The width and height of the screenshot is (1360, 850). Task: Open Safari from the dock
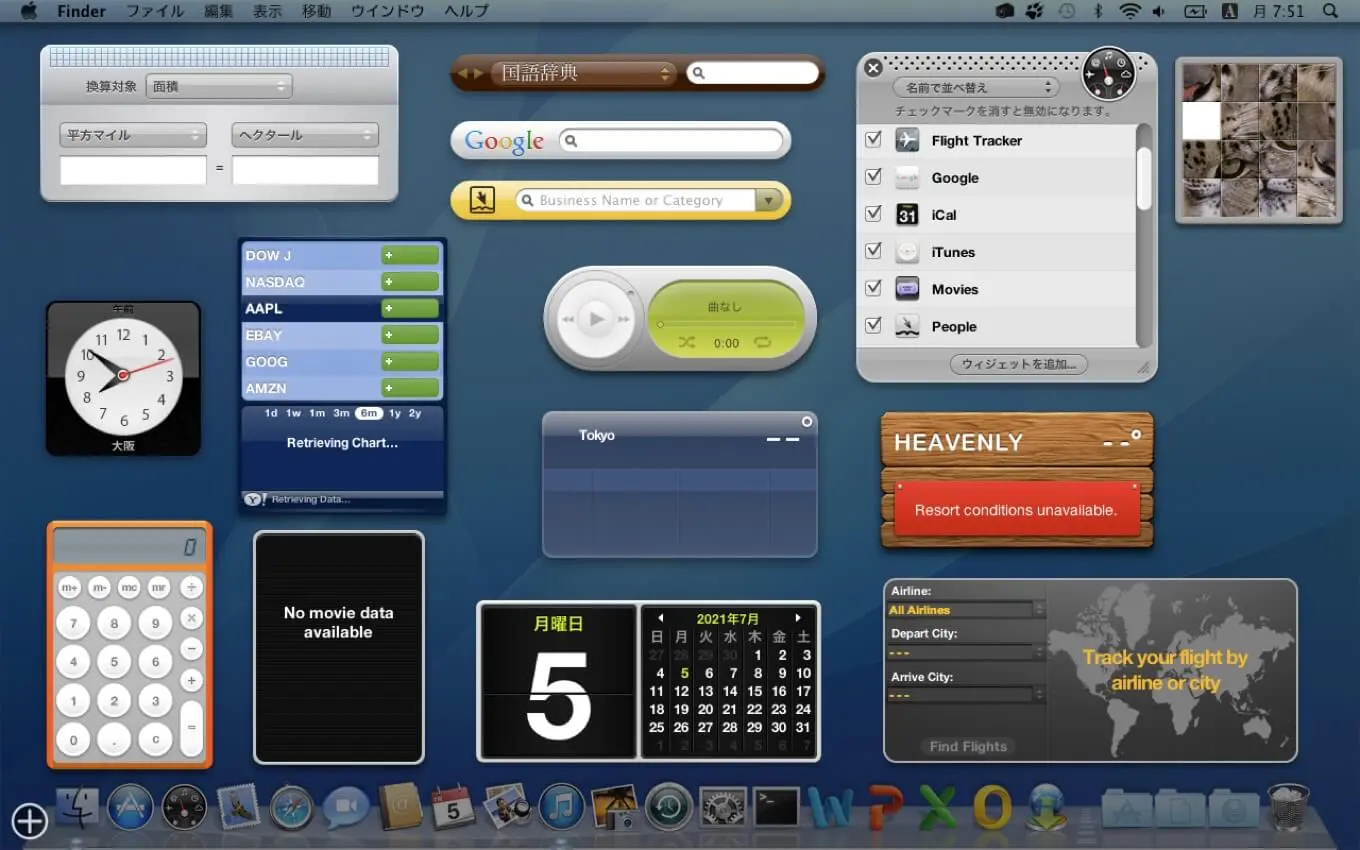(x=292, y=807)
